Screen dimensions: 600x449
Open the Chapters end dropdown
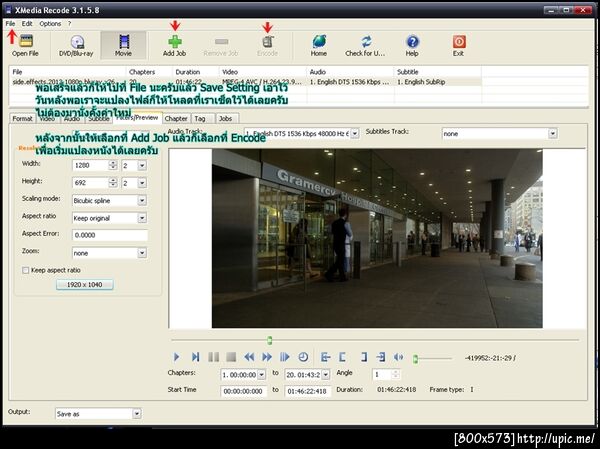click(x=326, y=375)
